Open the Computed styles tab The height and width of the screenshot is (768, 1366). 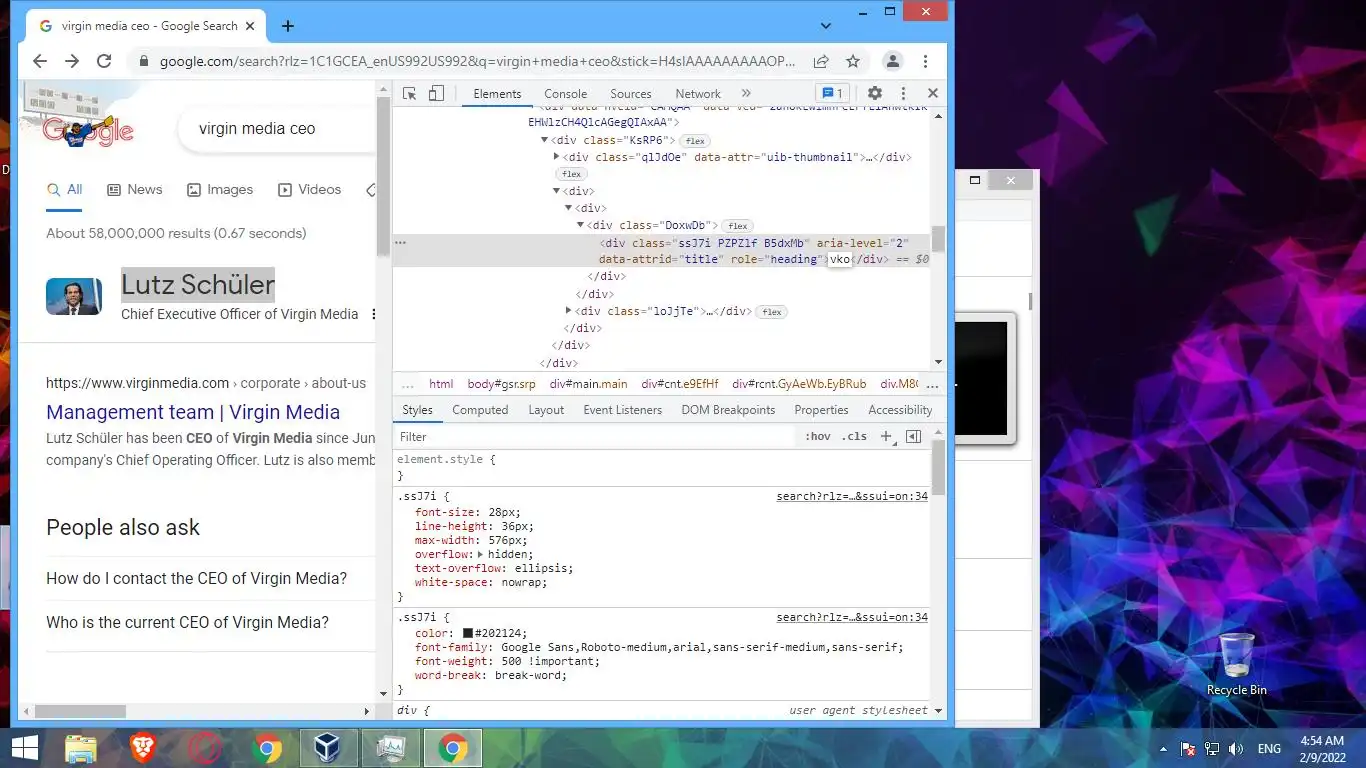point(480,410)
